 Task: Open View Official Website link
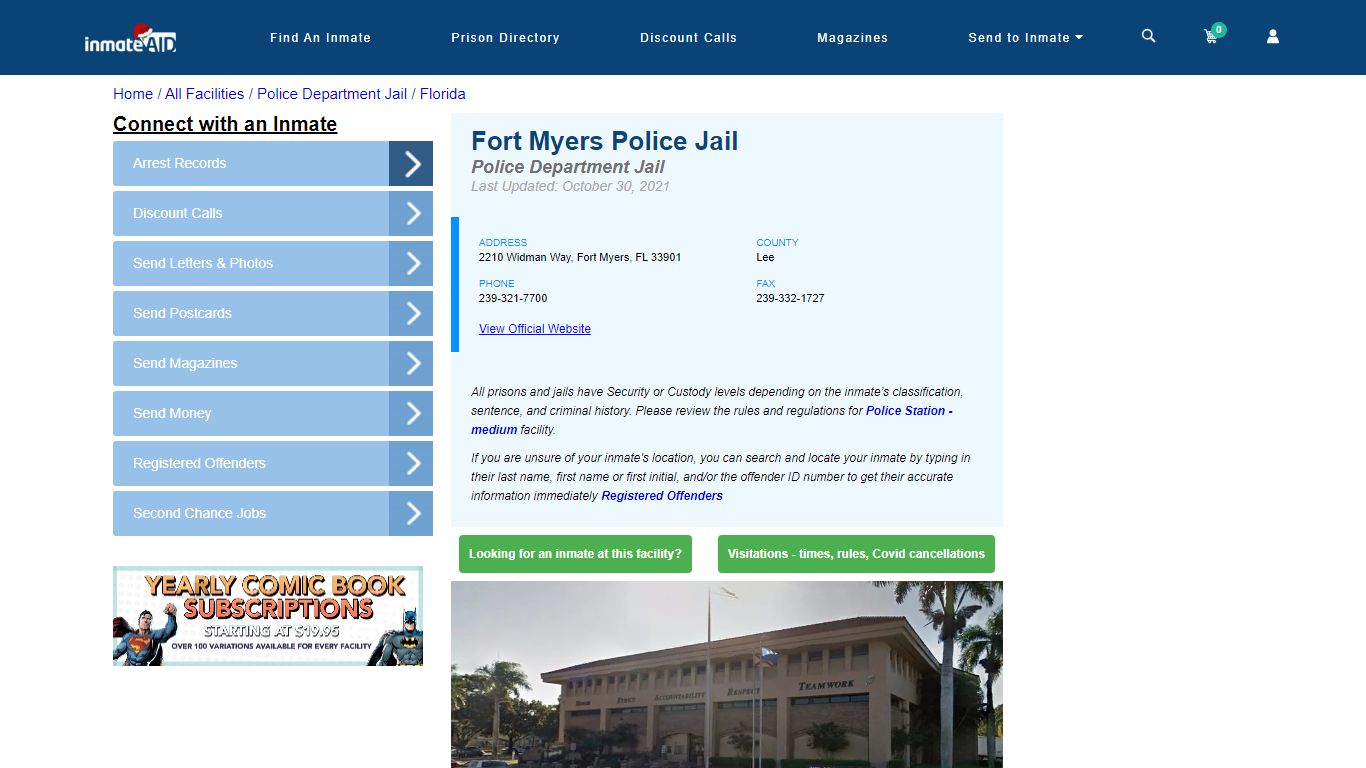tap(534, 328)
